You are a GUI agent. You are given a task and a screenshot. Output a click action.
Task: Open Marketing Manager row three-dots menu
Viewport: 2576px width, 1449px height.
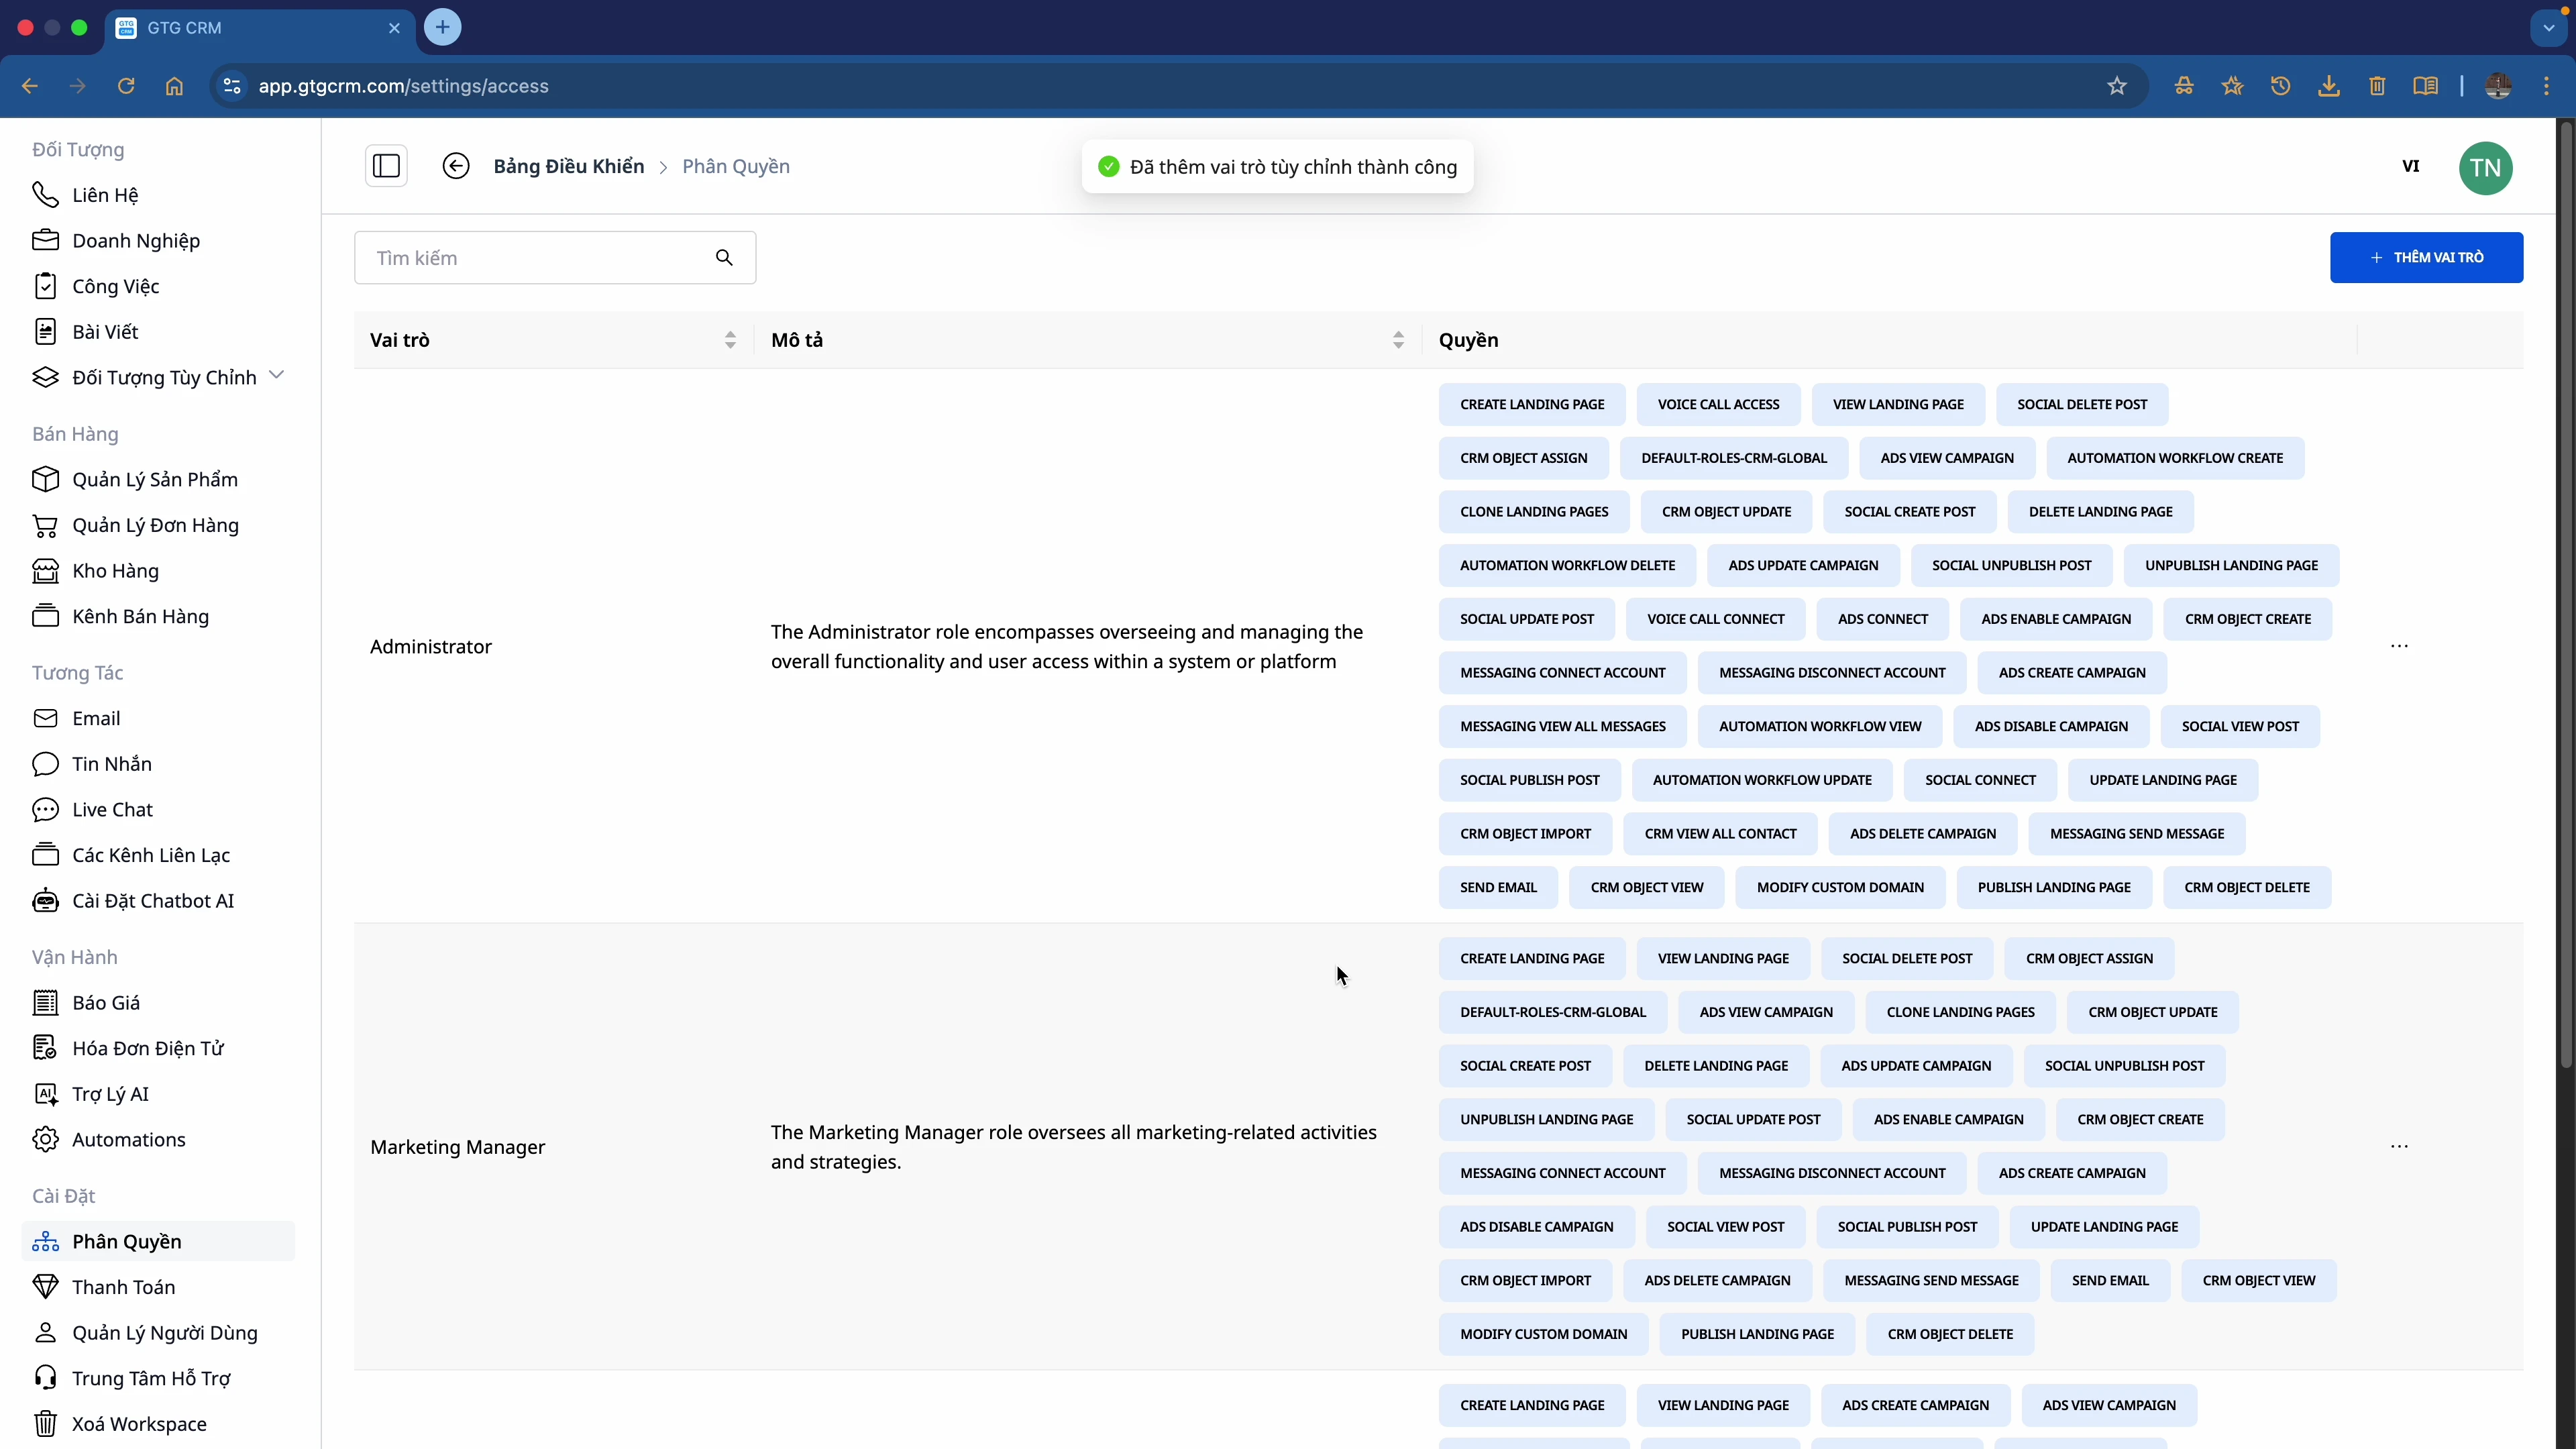pyautogui.click(x=2399, y=1146)
